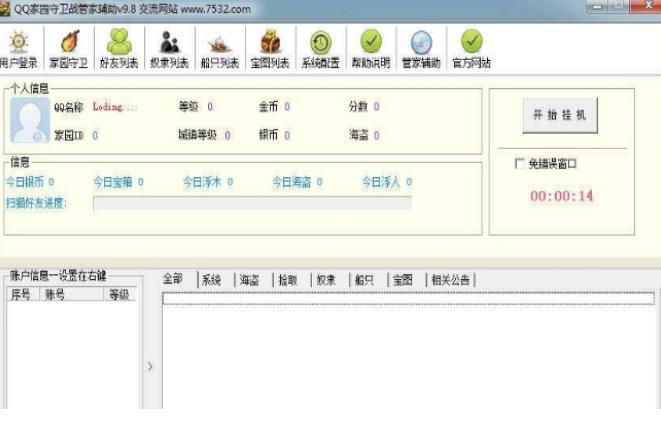661x425 pixels.
Task: Click the 银币 label in 个人信息
Action: (x=269, y=135)
